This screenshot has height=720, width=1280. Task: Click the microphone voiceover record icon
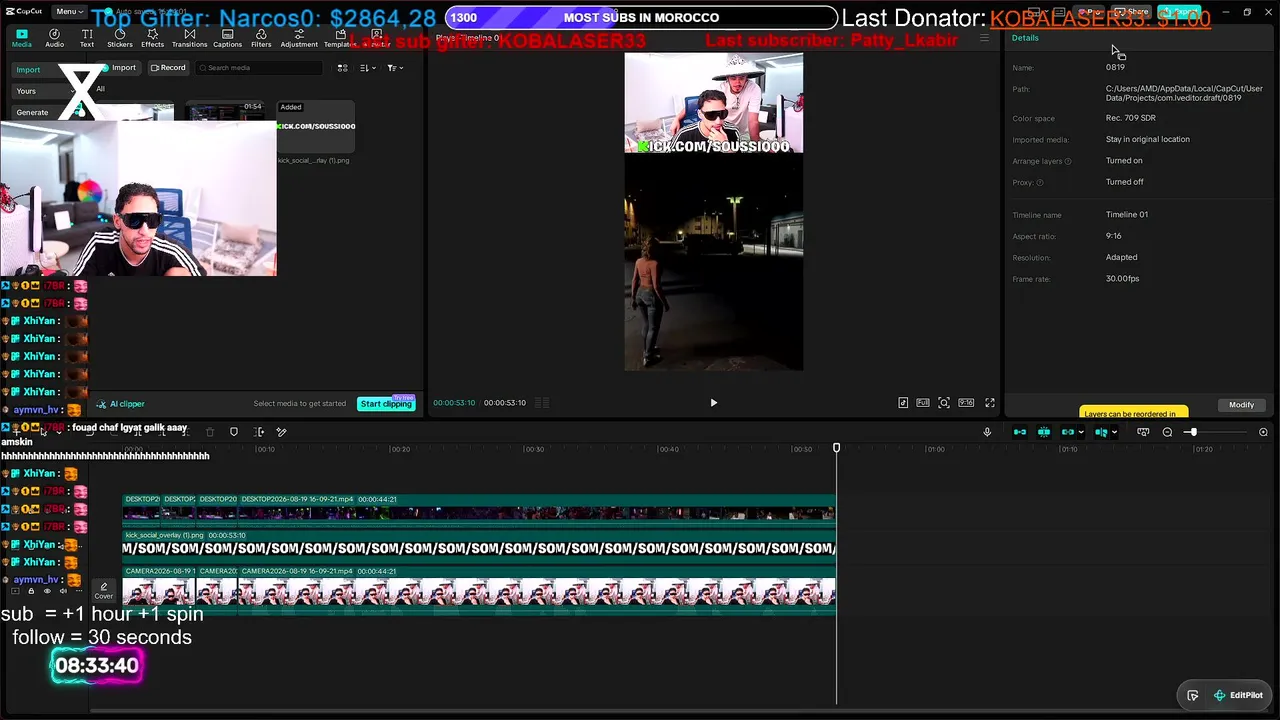coord(987,432)
